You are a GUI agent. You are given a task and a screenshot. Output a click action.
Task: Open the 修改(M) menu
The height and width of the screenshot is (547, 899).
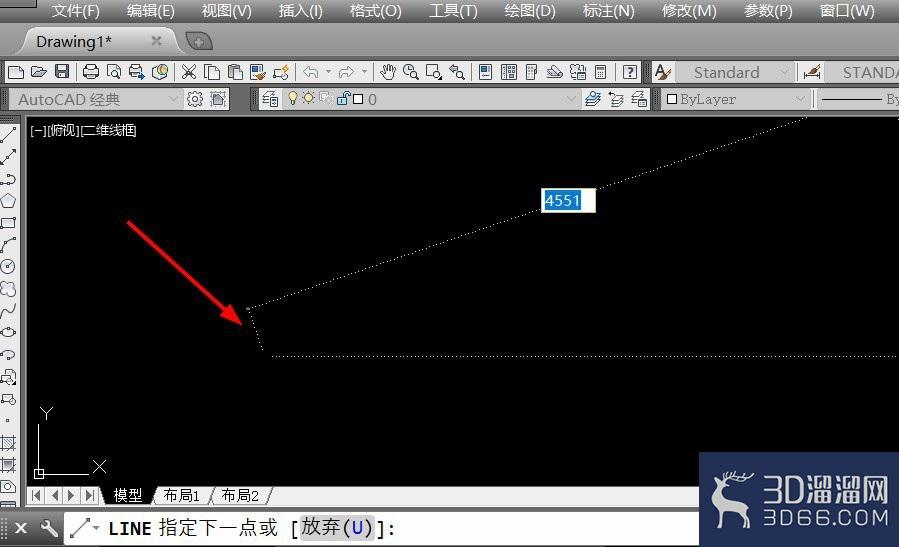click(x=689, y=11)
